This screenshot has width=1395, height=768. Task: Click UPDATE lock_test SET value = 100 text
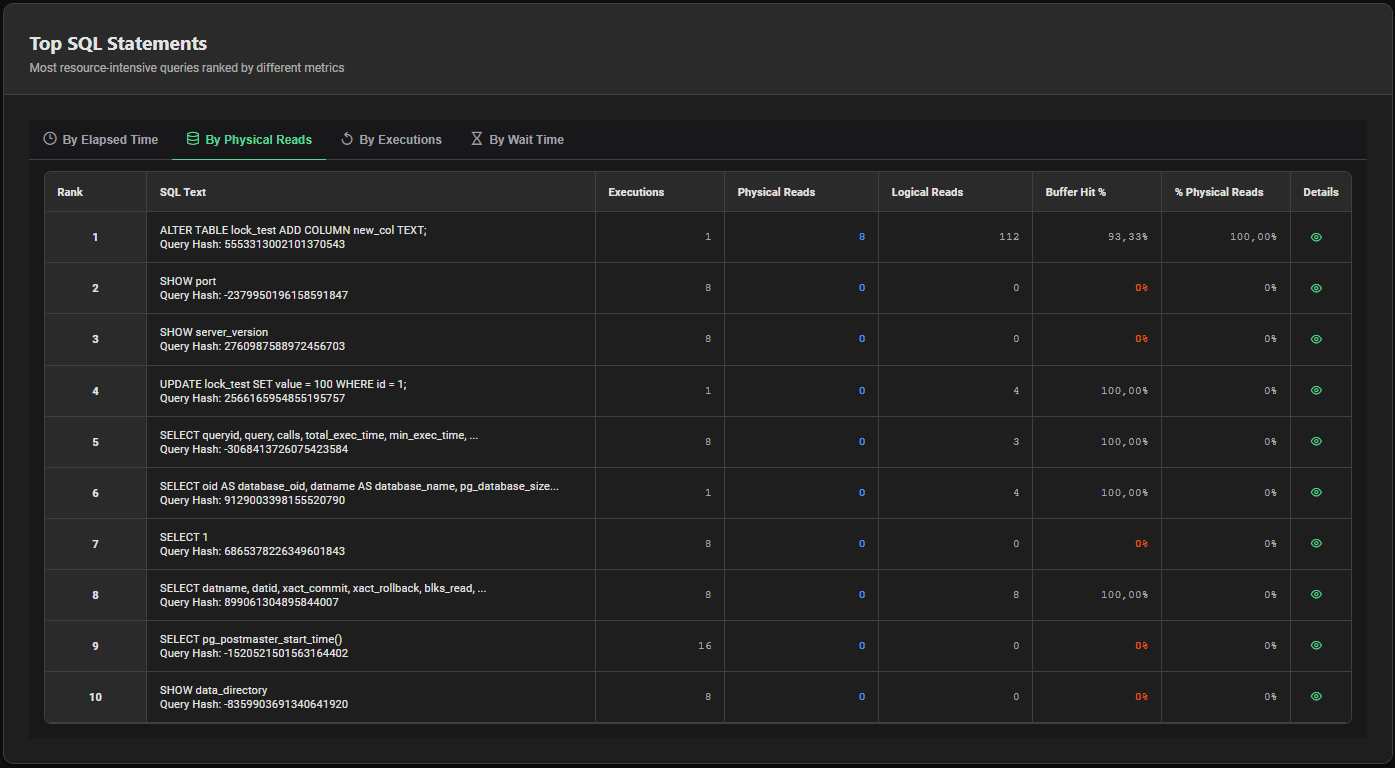(283, 383)
